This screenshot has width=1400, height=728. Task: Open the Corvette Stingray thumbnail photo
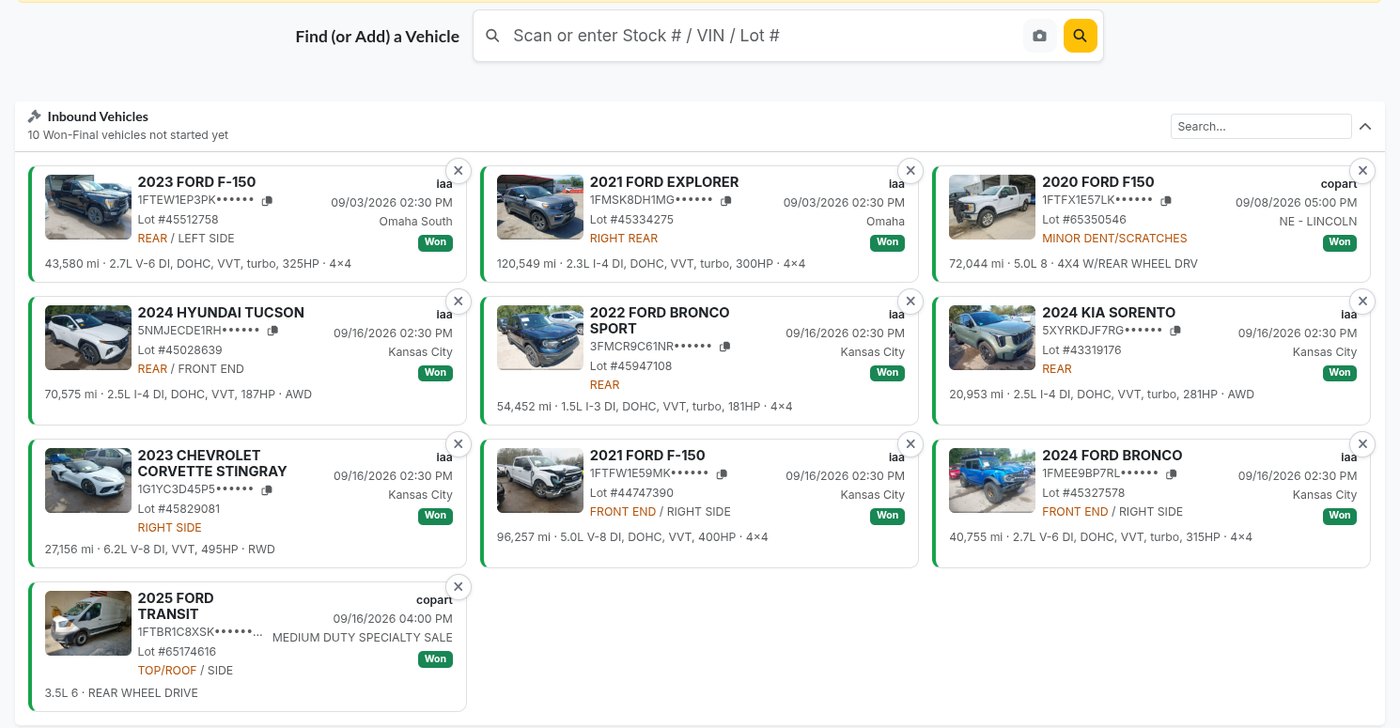point(88,481)
